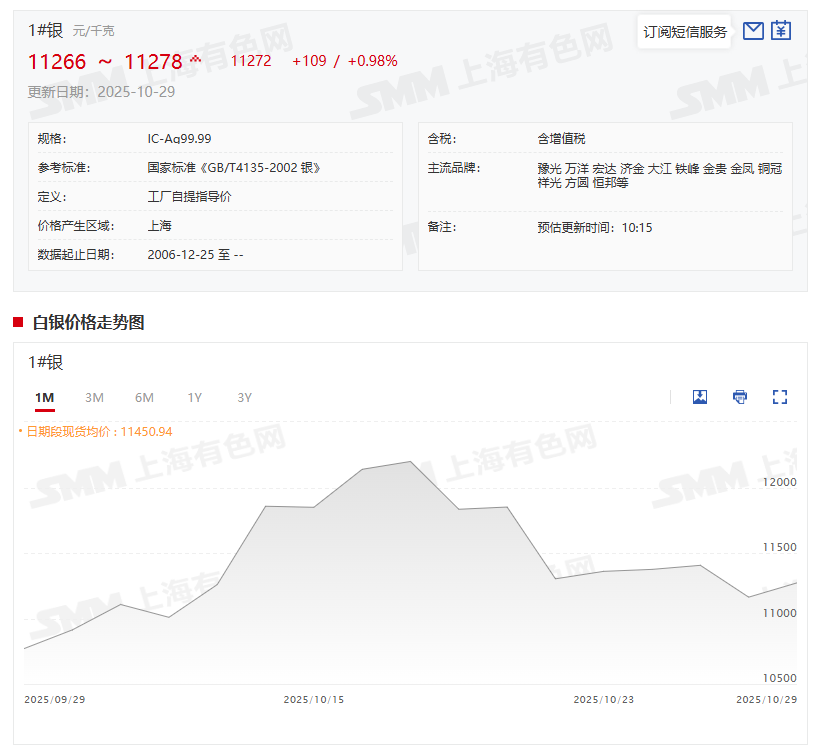Click the price range 11266 ~ 11278
Viewport: 813px width, 751px height.
(105, 62)
